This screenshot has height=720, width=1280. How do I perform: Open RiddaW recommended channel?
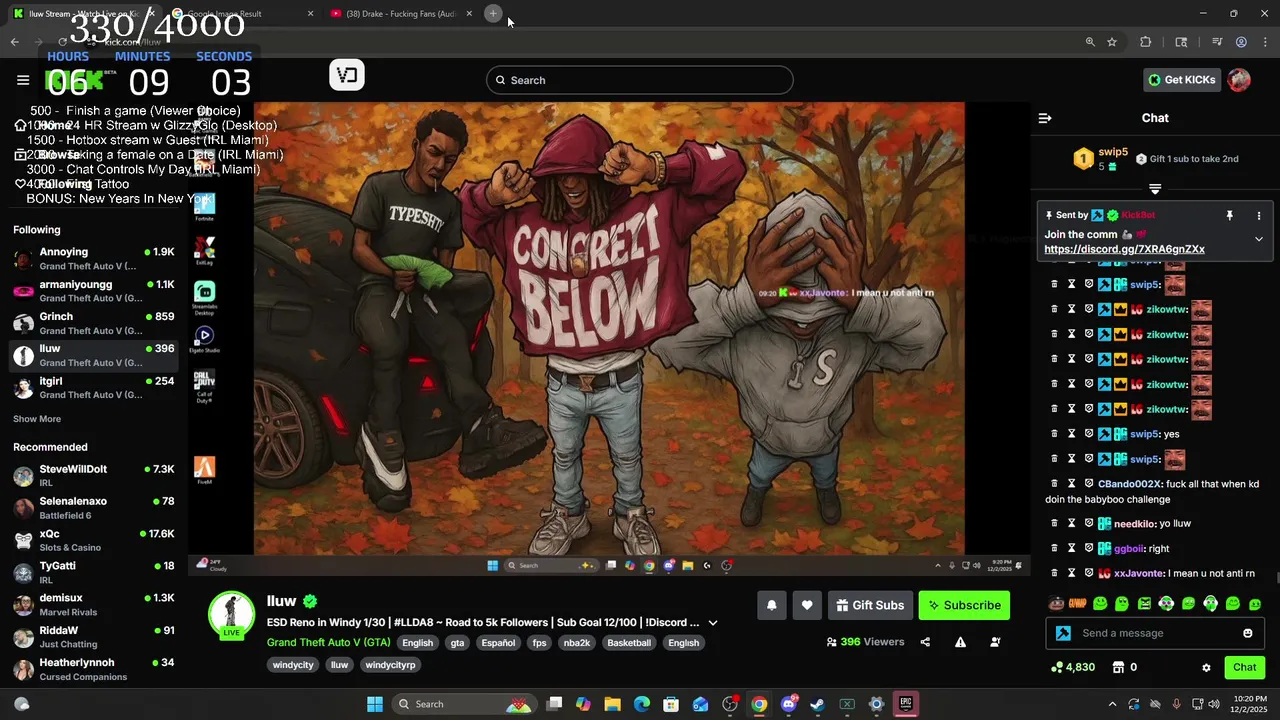click(94, 637)
